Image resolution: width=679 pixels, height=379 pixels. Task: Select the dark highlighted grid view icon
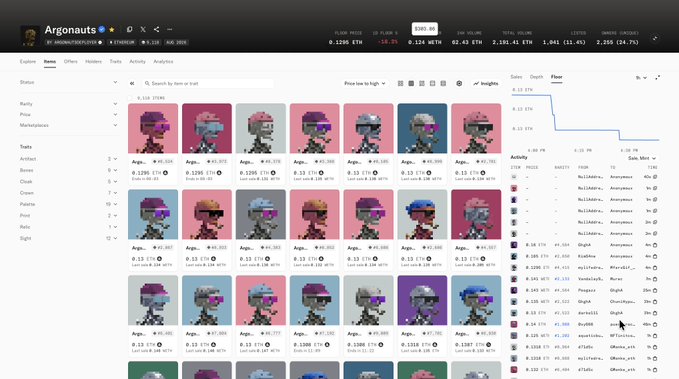411,83
